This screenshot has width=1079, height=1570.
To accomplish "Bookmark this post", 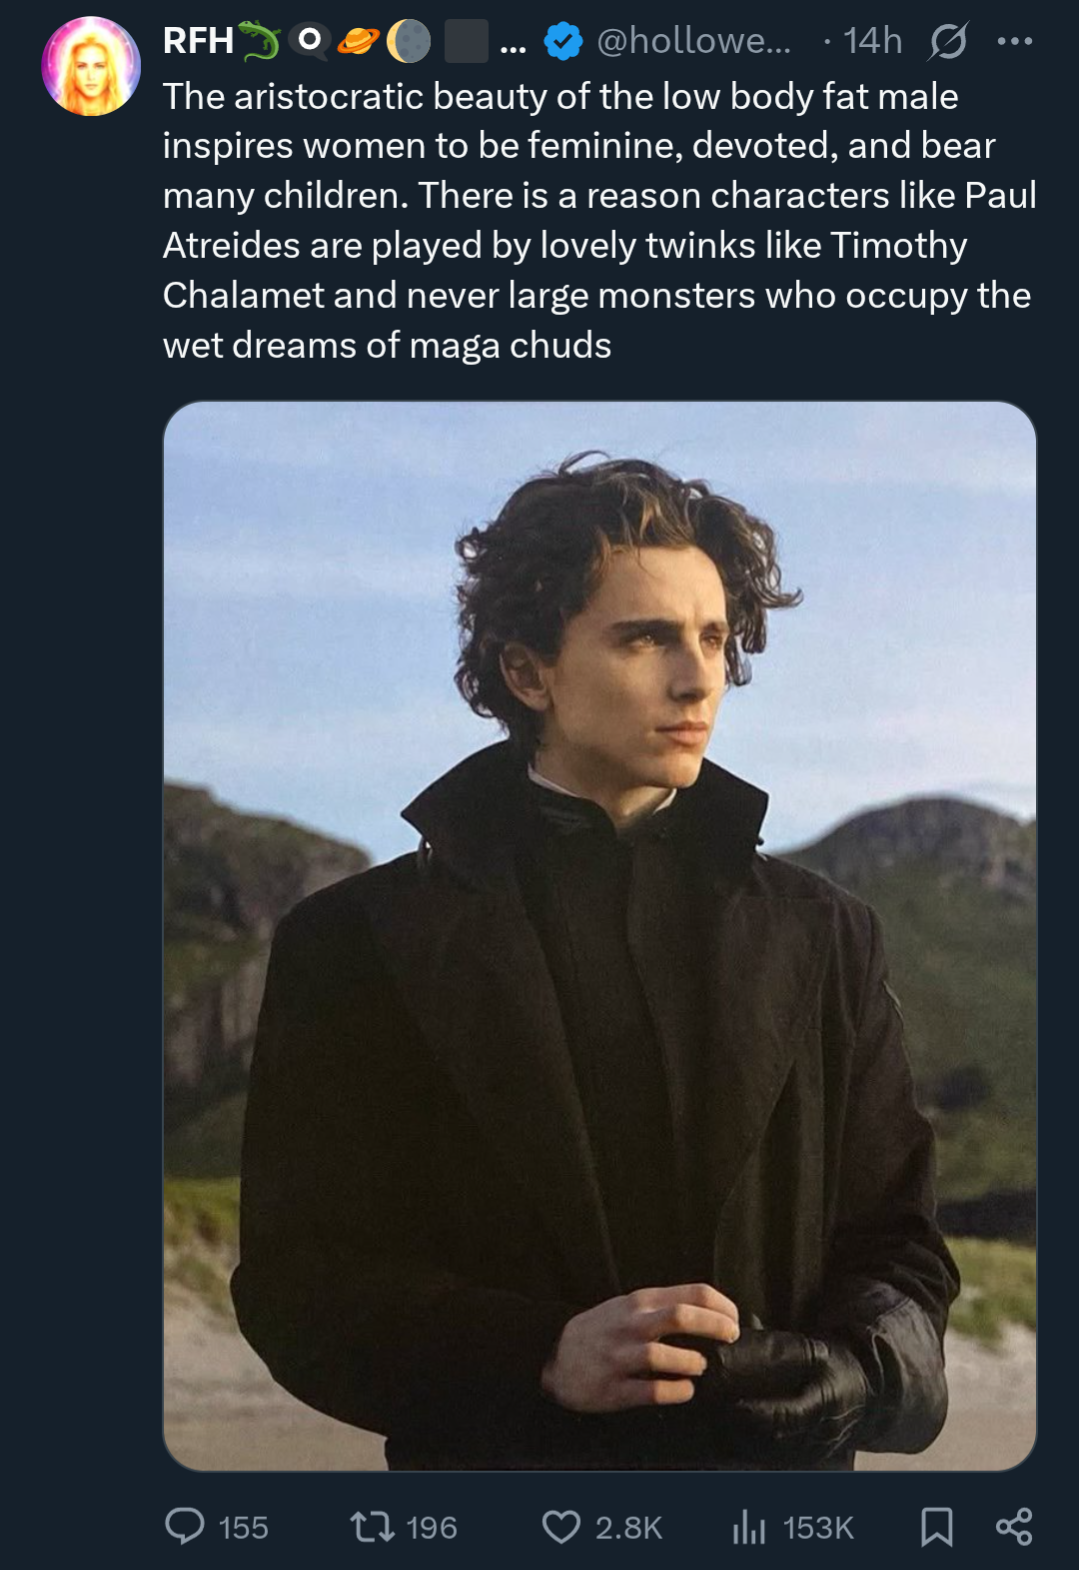I will coord(936,1527).
